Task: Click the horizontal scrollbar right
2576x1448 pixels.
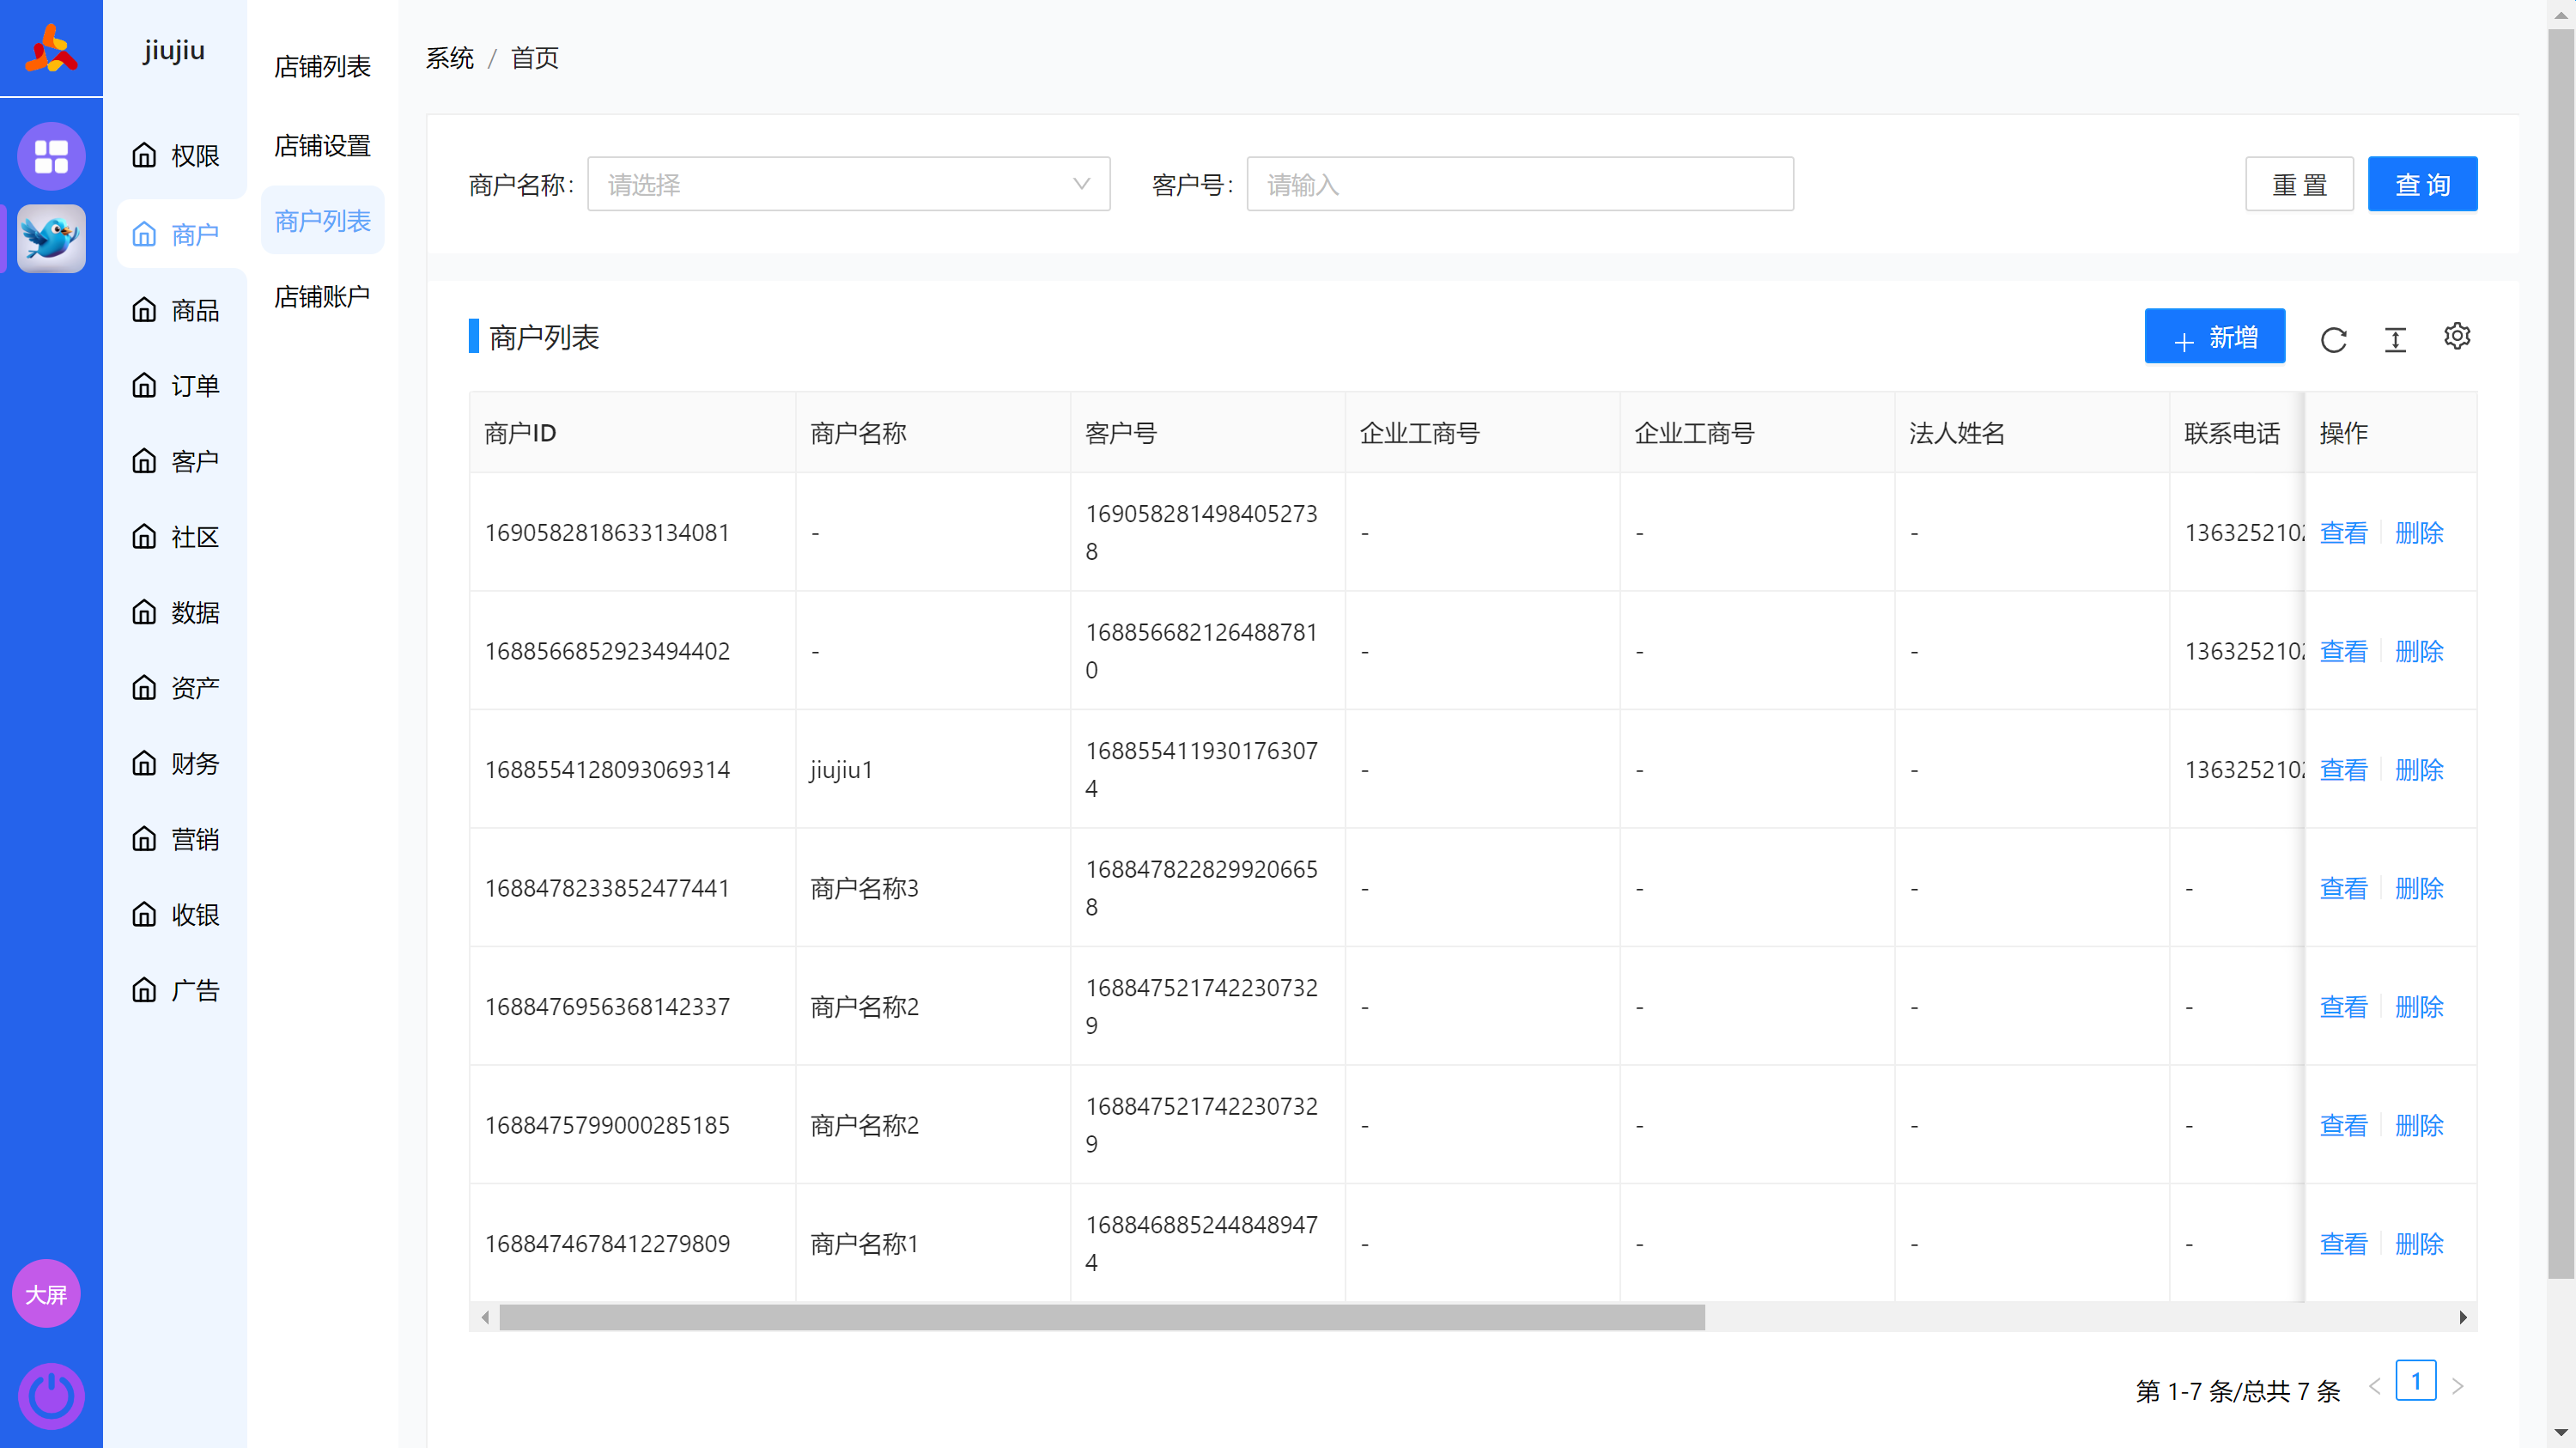Action: 2464,1315
